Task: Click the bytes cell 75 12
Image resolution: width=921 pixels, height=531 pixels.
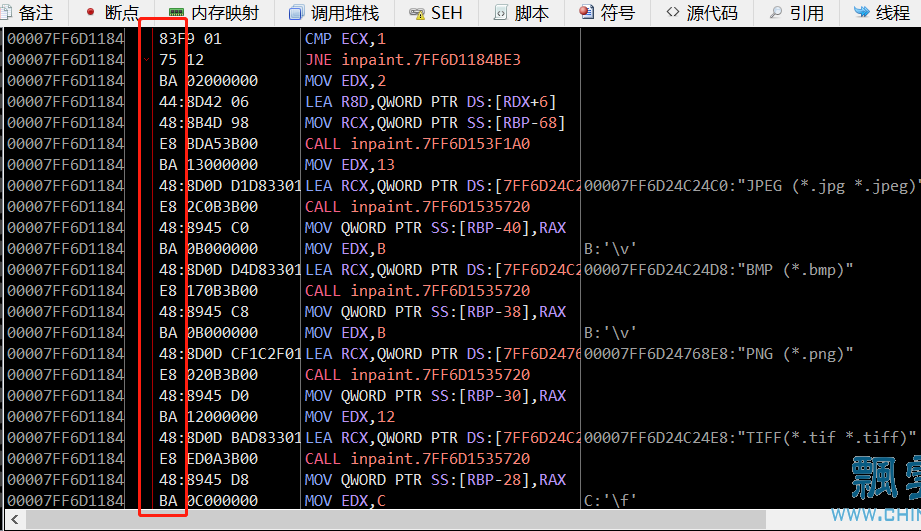Action: click(x=181, y=60)
